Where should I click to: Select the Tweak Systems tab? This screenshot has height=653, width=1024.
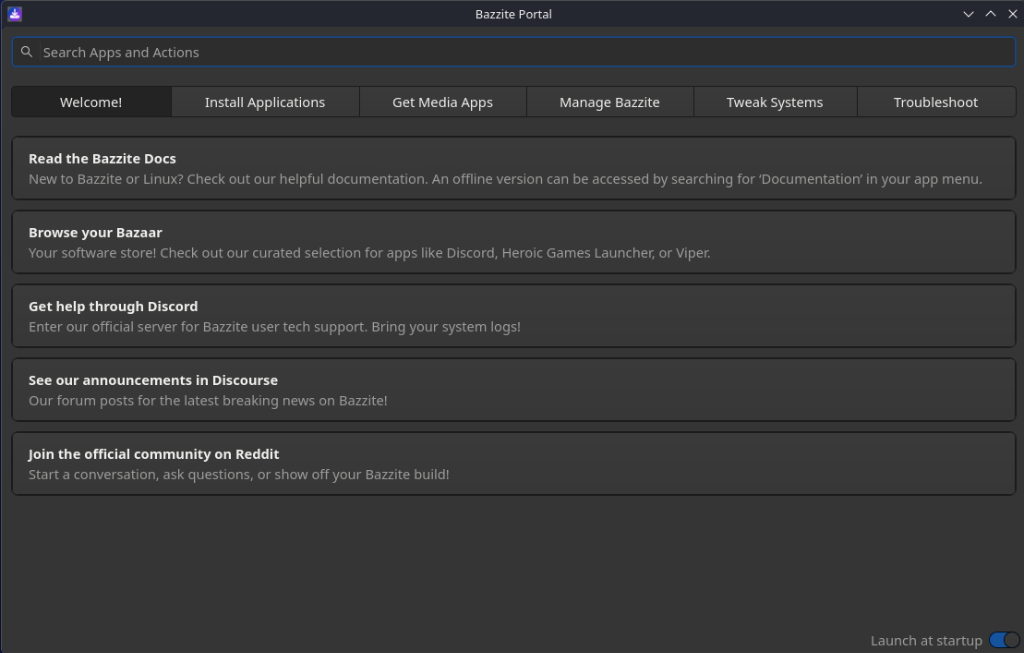point(775,102)
